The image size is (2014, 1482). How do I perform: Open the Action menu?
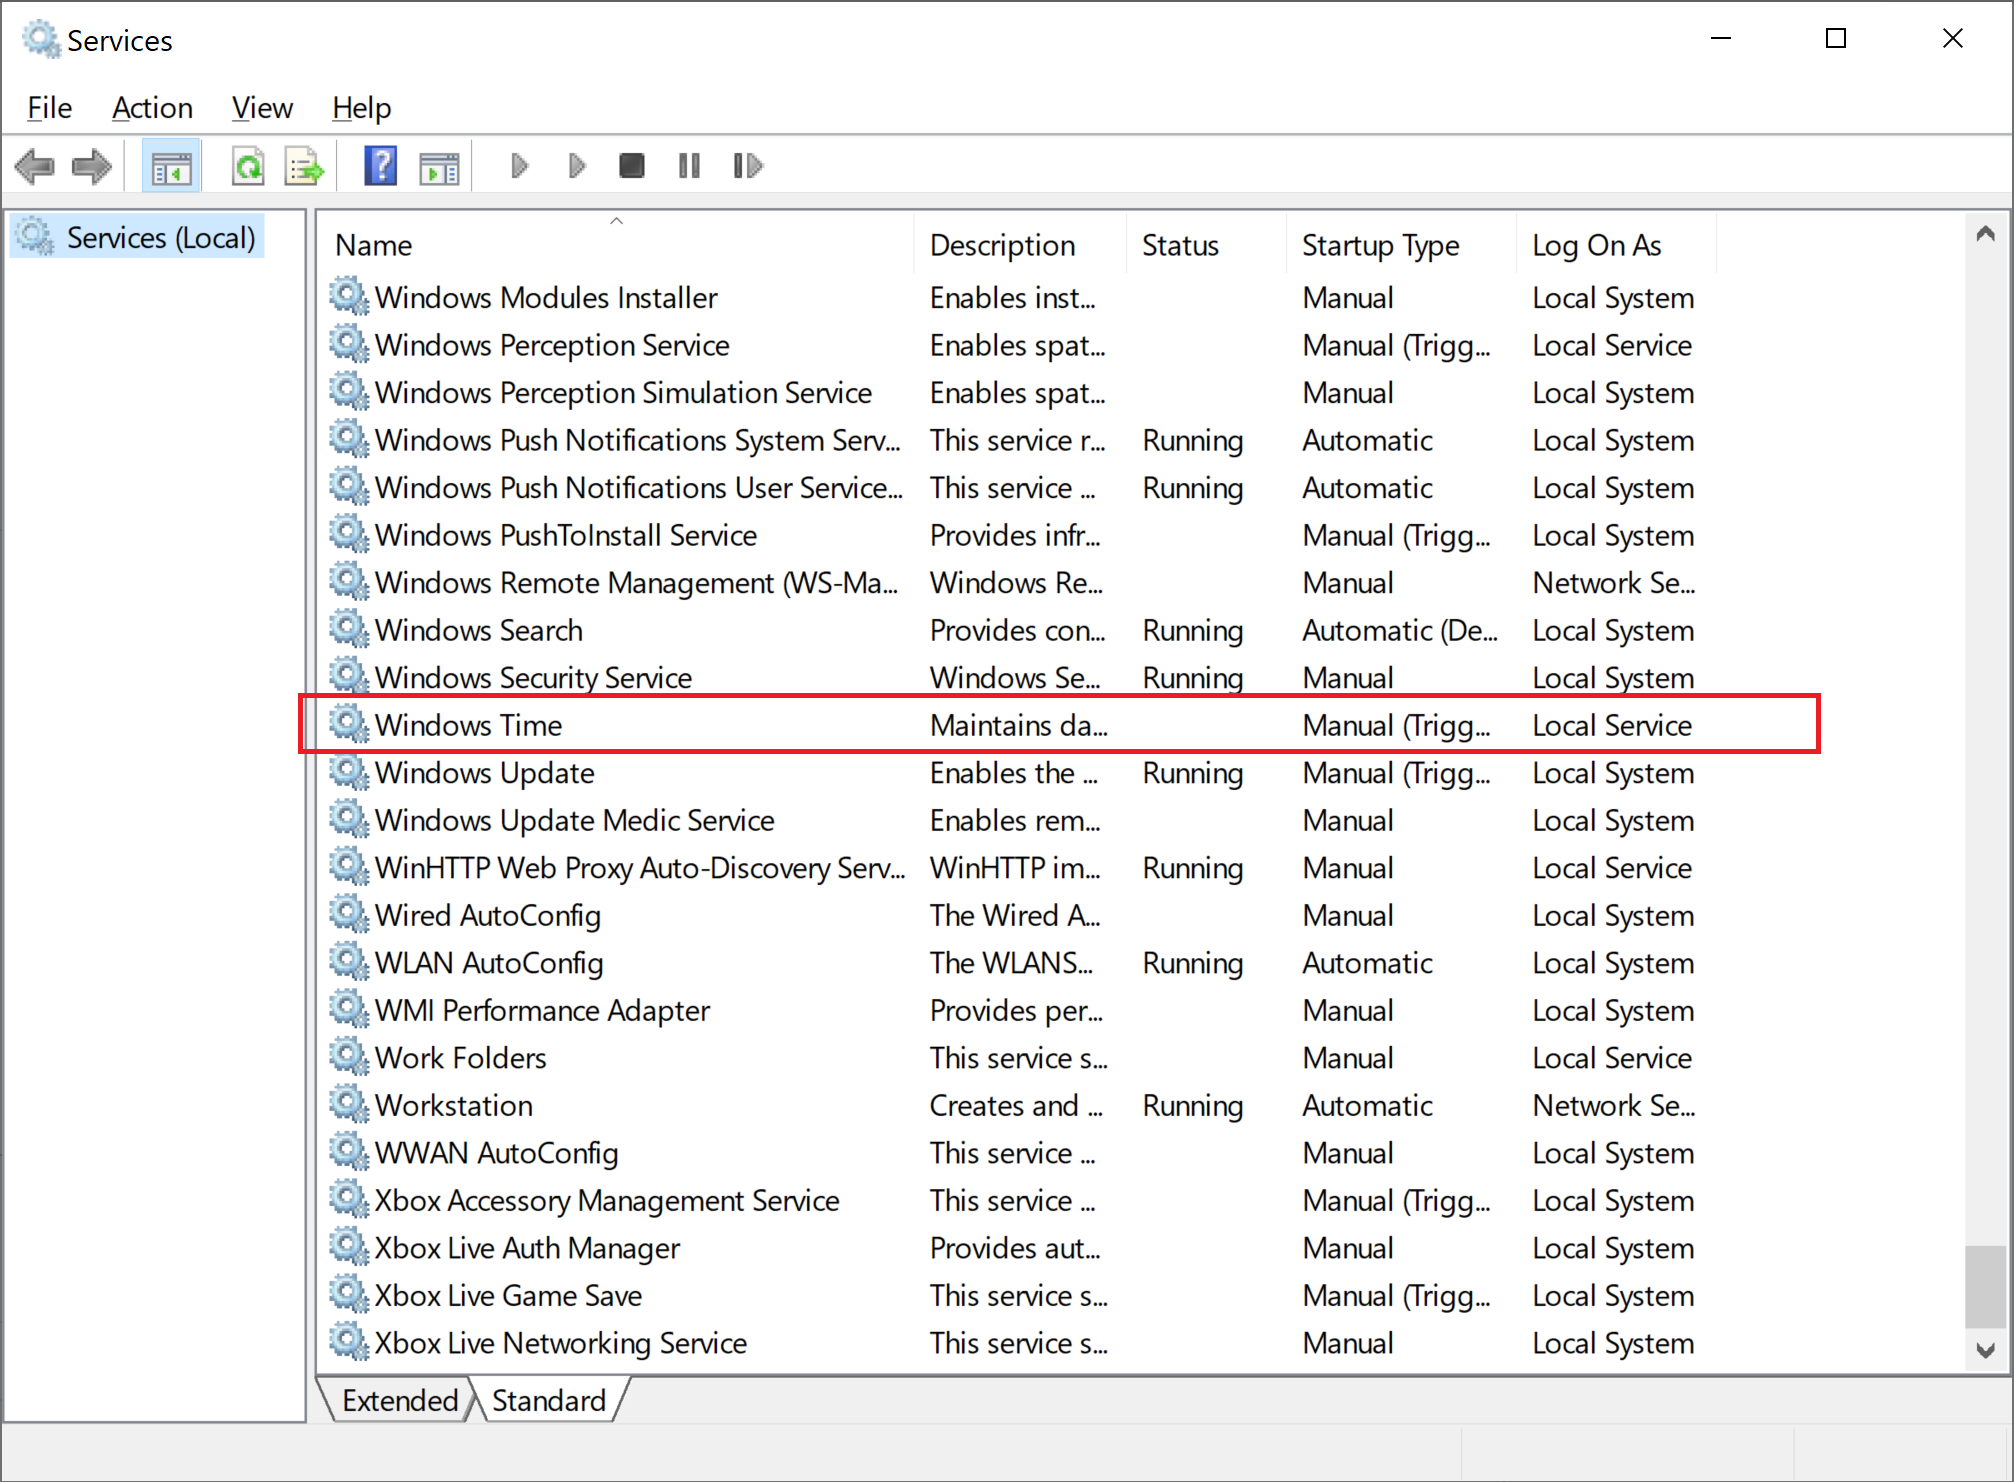click(x=152, y=107)
